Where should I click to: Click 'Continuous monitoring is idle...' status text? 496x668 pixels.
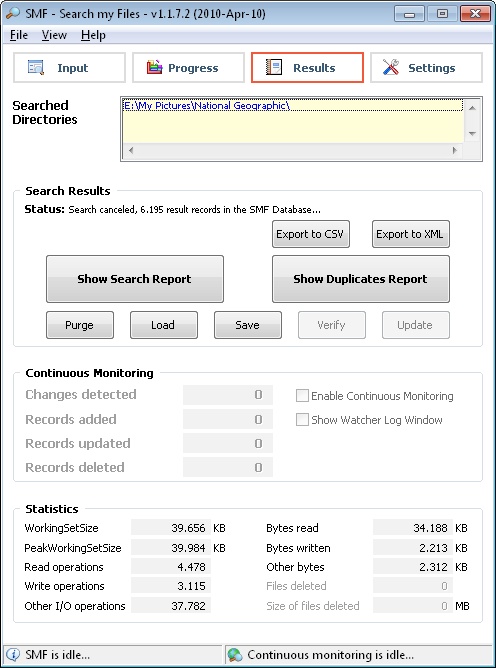point(330,654)
